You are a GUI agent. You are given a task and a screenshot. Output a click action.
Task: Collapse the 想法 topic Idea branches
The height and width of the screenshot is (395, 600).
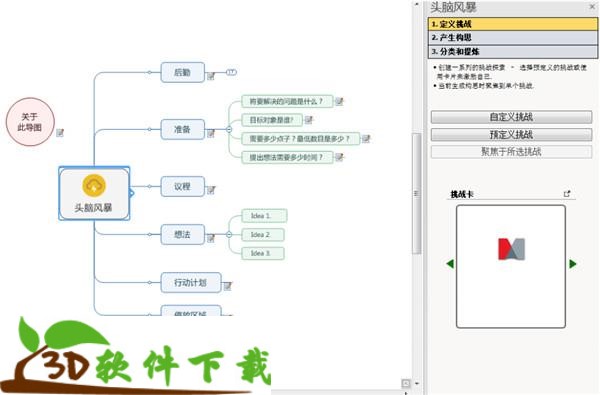229,234
